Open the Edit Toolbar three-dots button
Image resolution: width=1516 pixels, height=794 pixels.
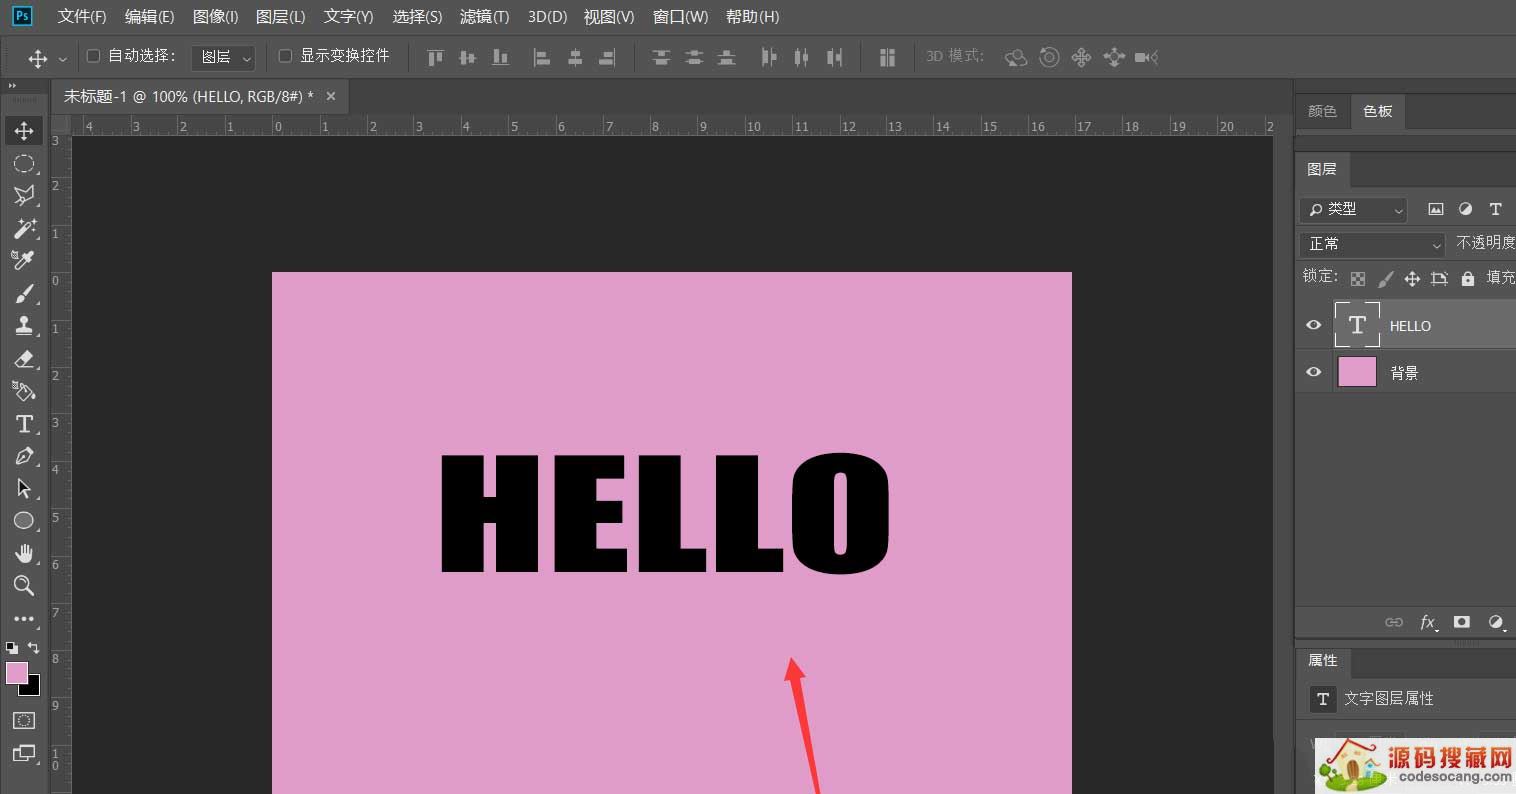pyautogui.click(x=24, y=619)
